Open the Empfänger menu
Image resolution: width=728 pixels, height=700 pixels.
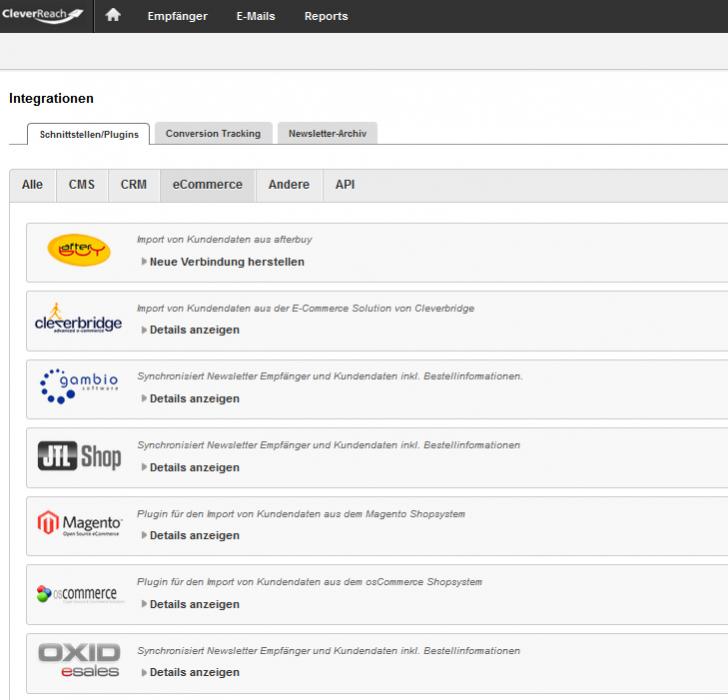coord(177,16)
